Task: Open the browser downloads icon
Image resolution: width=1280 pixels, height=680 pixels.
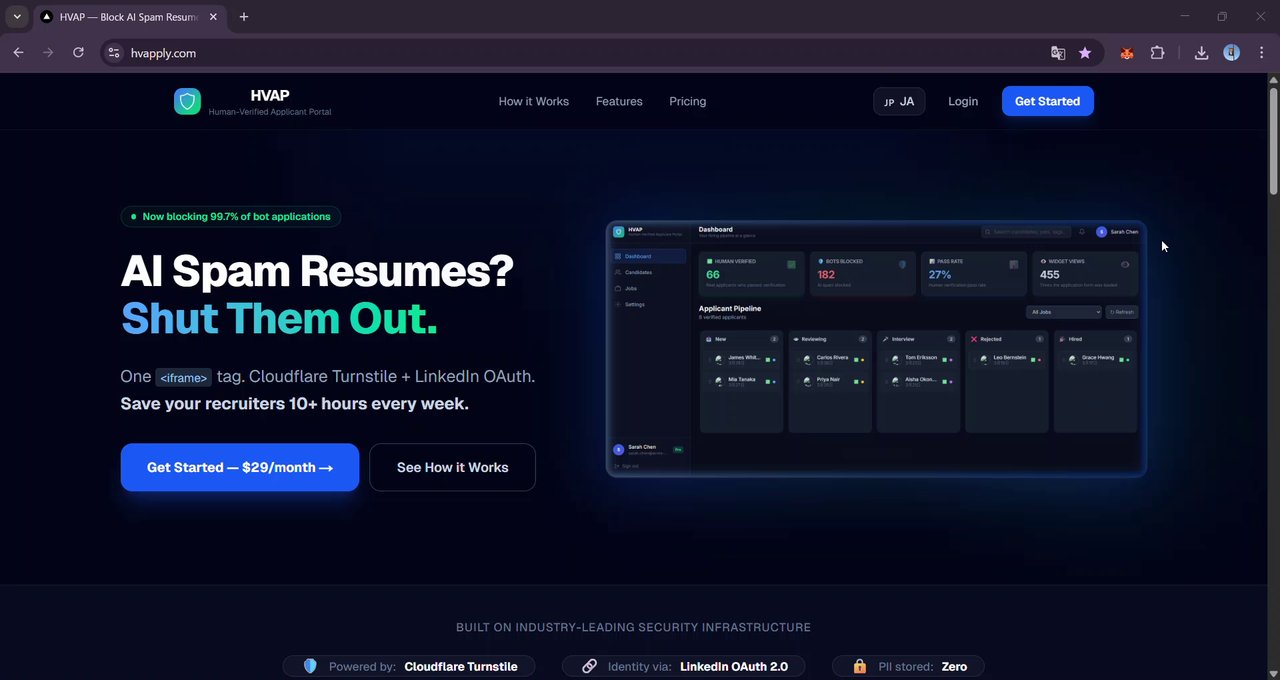Action: pos(1201,53)
